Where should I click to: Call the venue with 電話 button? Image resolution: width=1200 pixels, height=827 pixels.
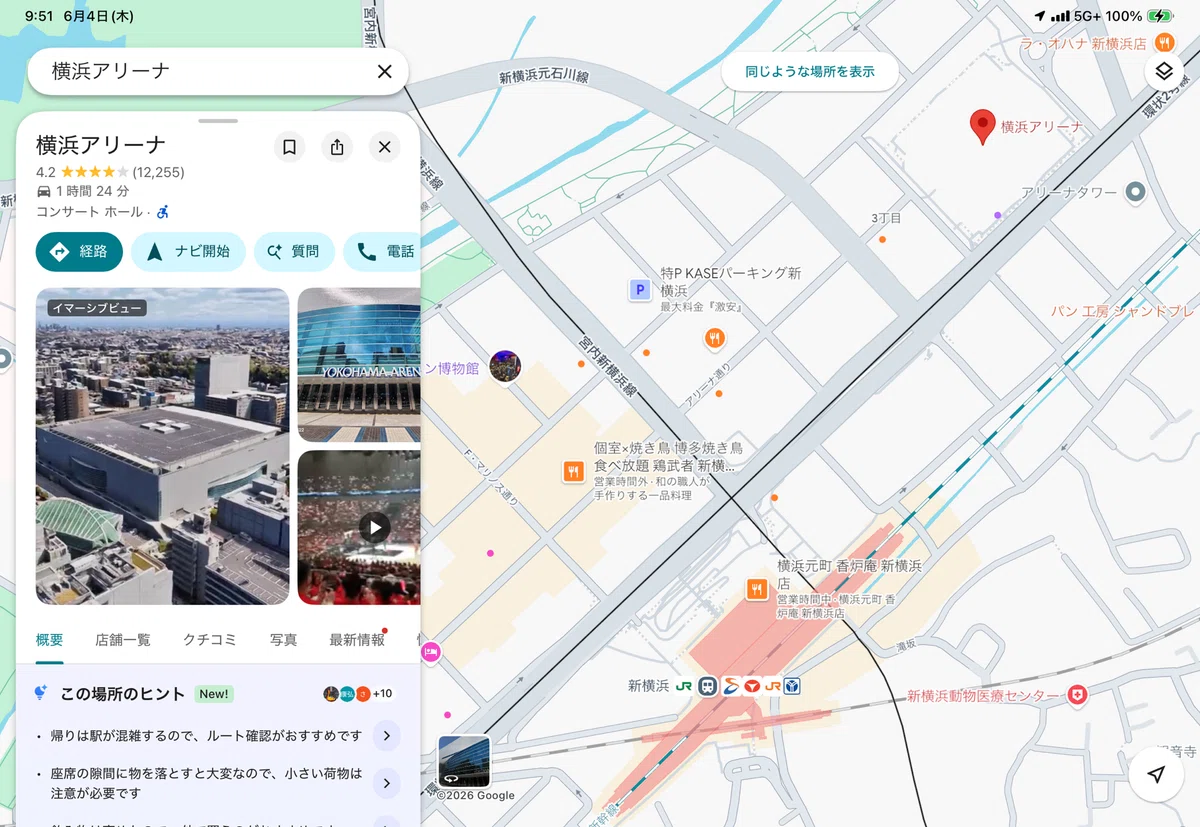[x=382, y=252]
